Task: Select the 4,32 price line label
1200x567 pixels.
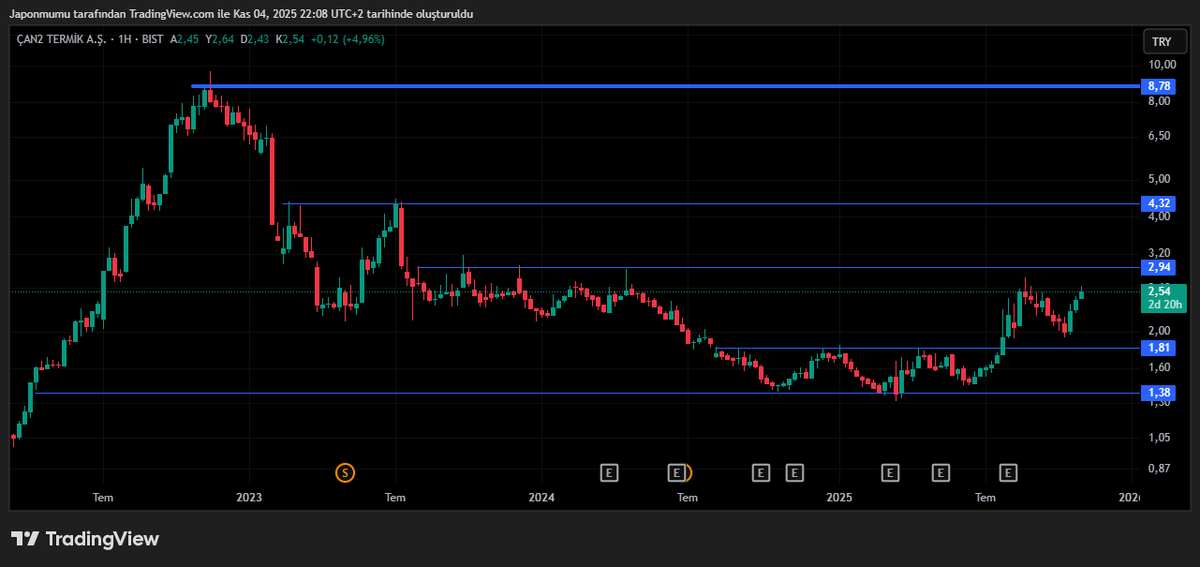Action: 1161,204
